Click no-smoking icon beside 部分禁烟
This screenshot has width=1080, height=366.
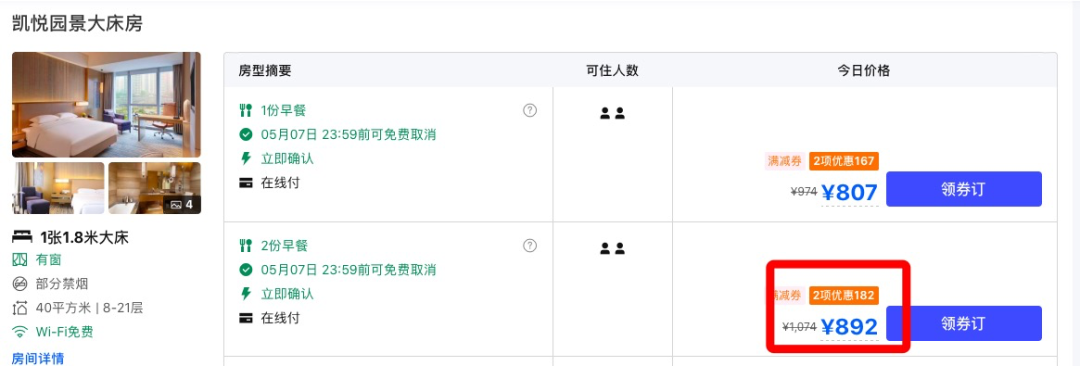click(21, 284)
